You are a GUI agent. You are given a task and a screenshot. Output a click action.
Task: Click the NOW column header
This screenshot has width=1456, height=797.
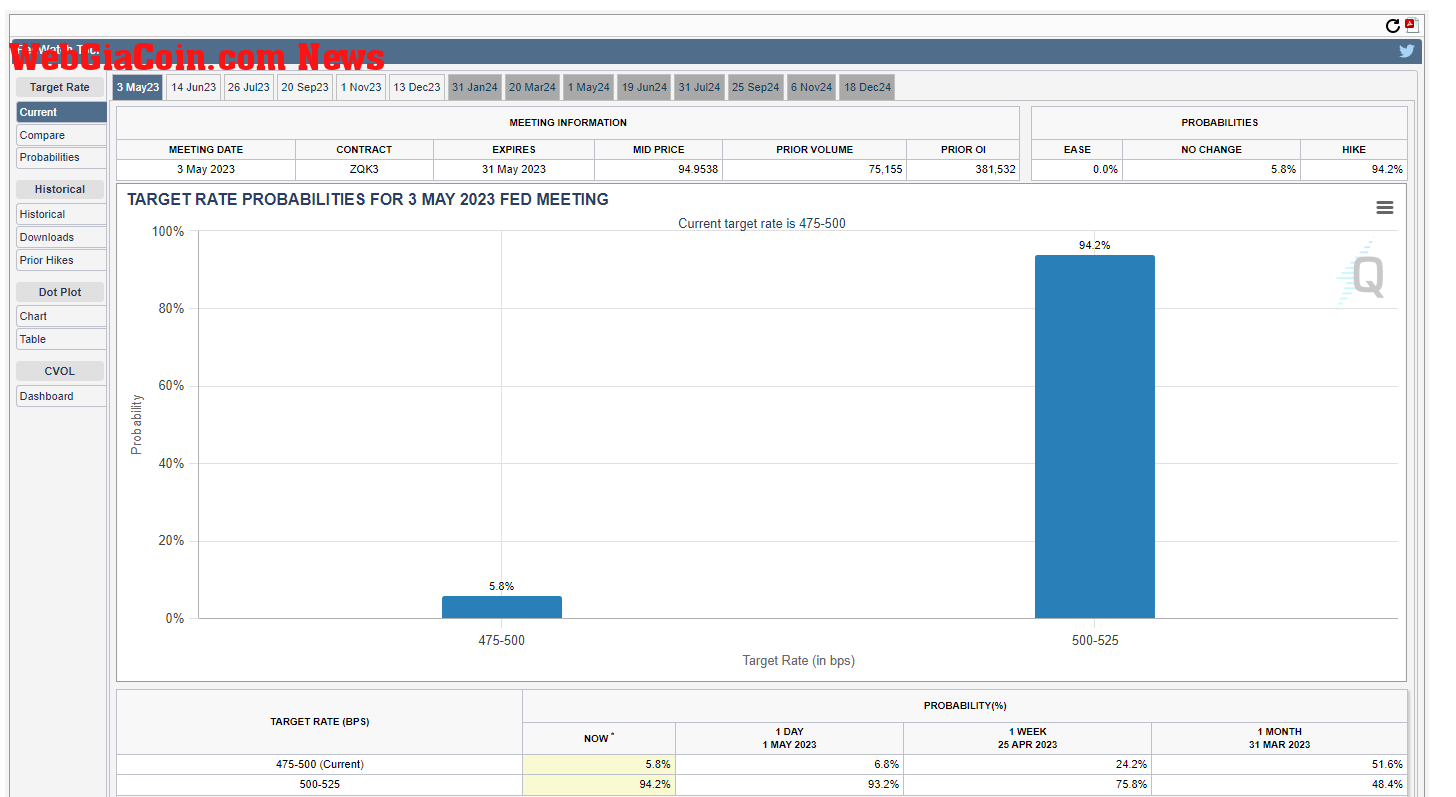coord(599,738)
